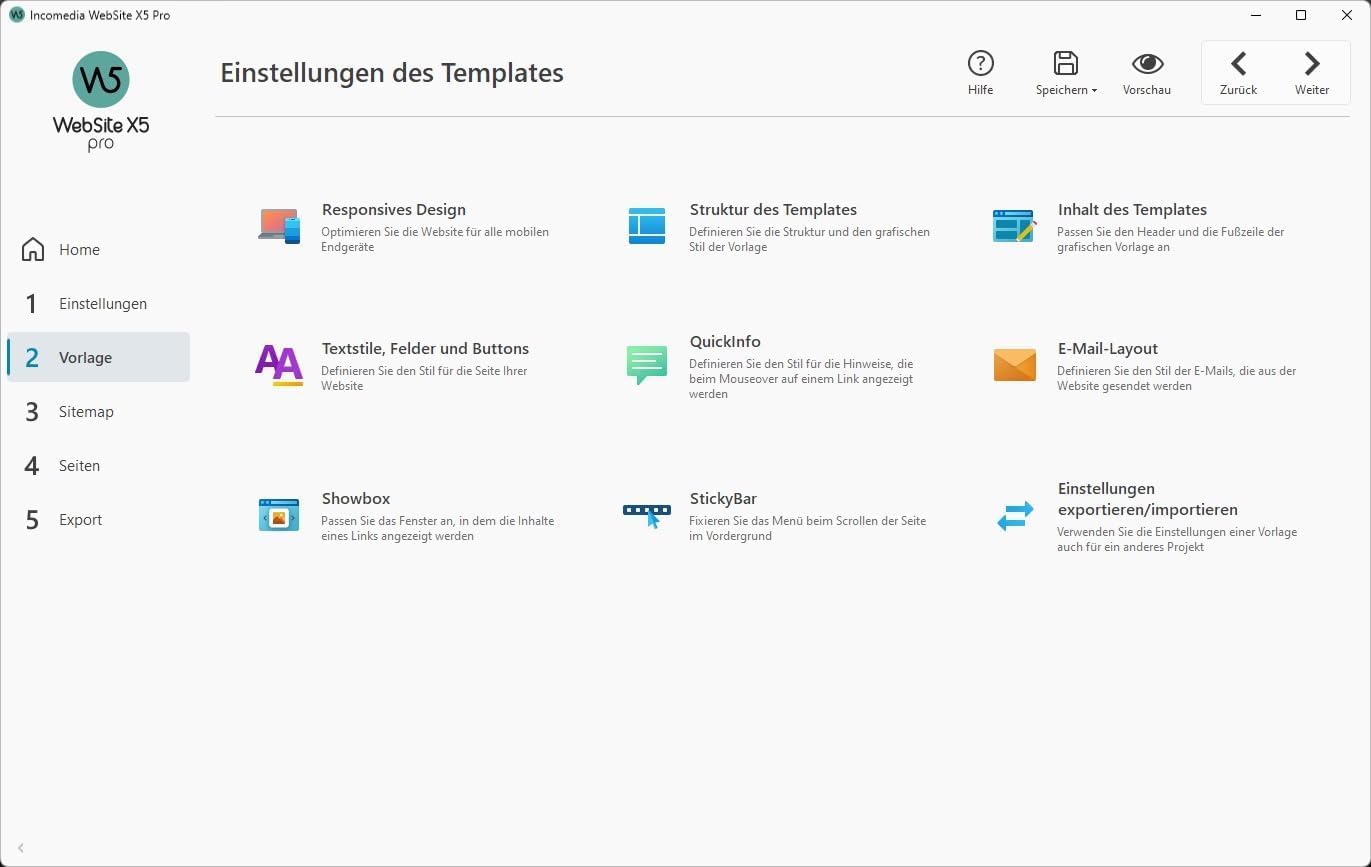Open the Struktur des Templates title

pyautogui.click(x=773, y=210)
